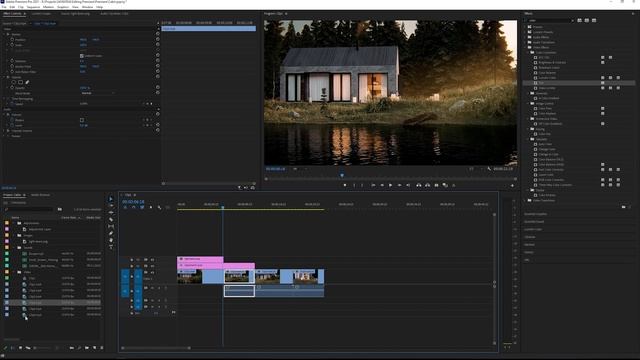Select the Hand tool
Image resolution: width=640 pixels, height=360 pixels.
111,240
